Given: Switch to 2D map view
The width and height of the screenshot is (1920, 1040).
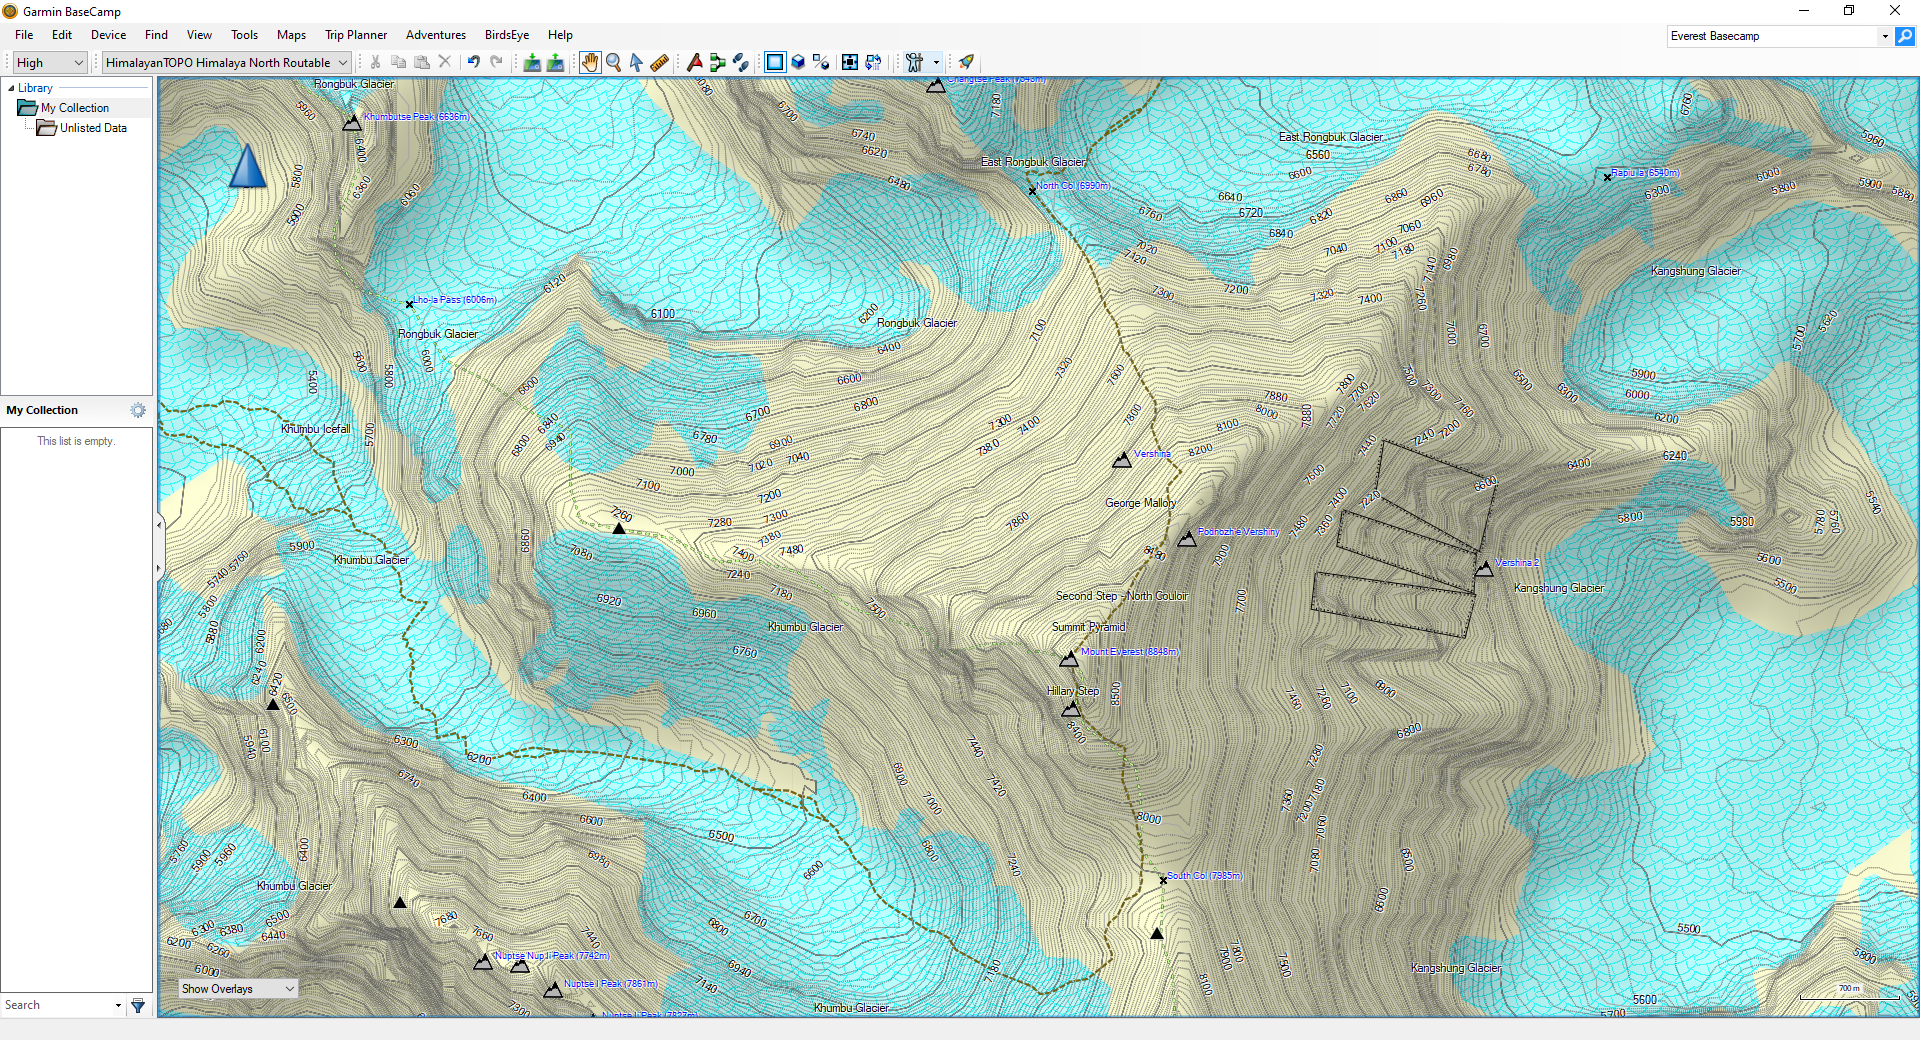Looking at the screenshot, I should coord(775,62).
